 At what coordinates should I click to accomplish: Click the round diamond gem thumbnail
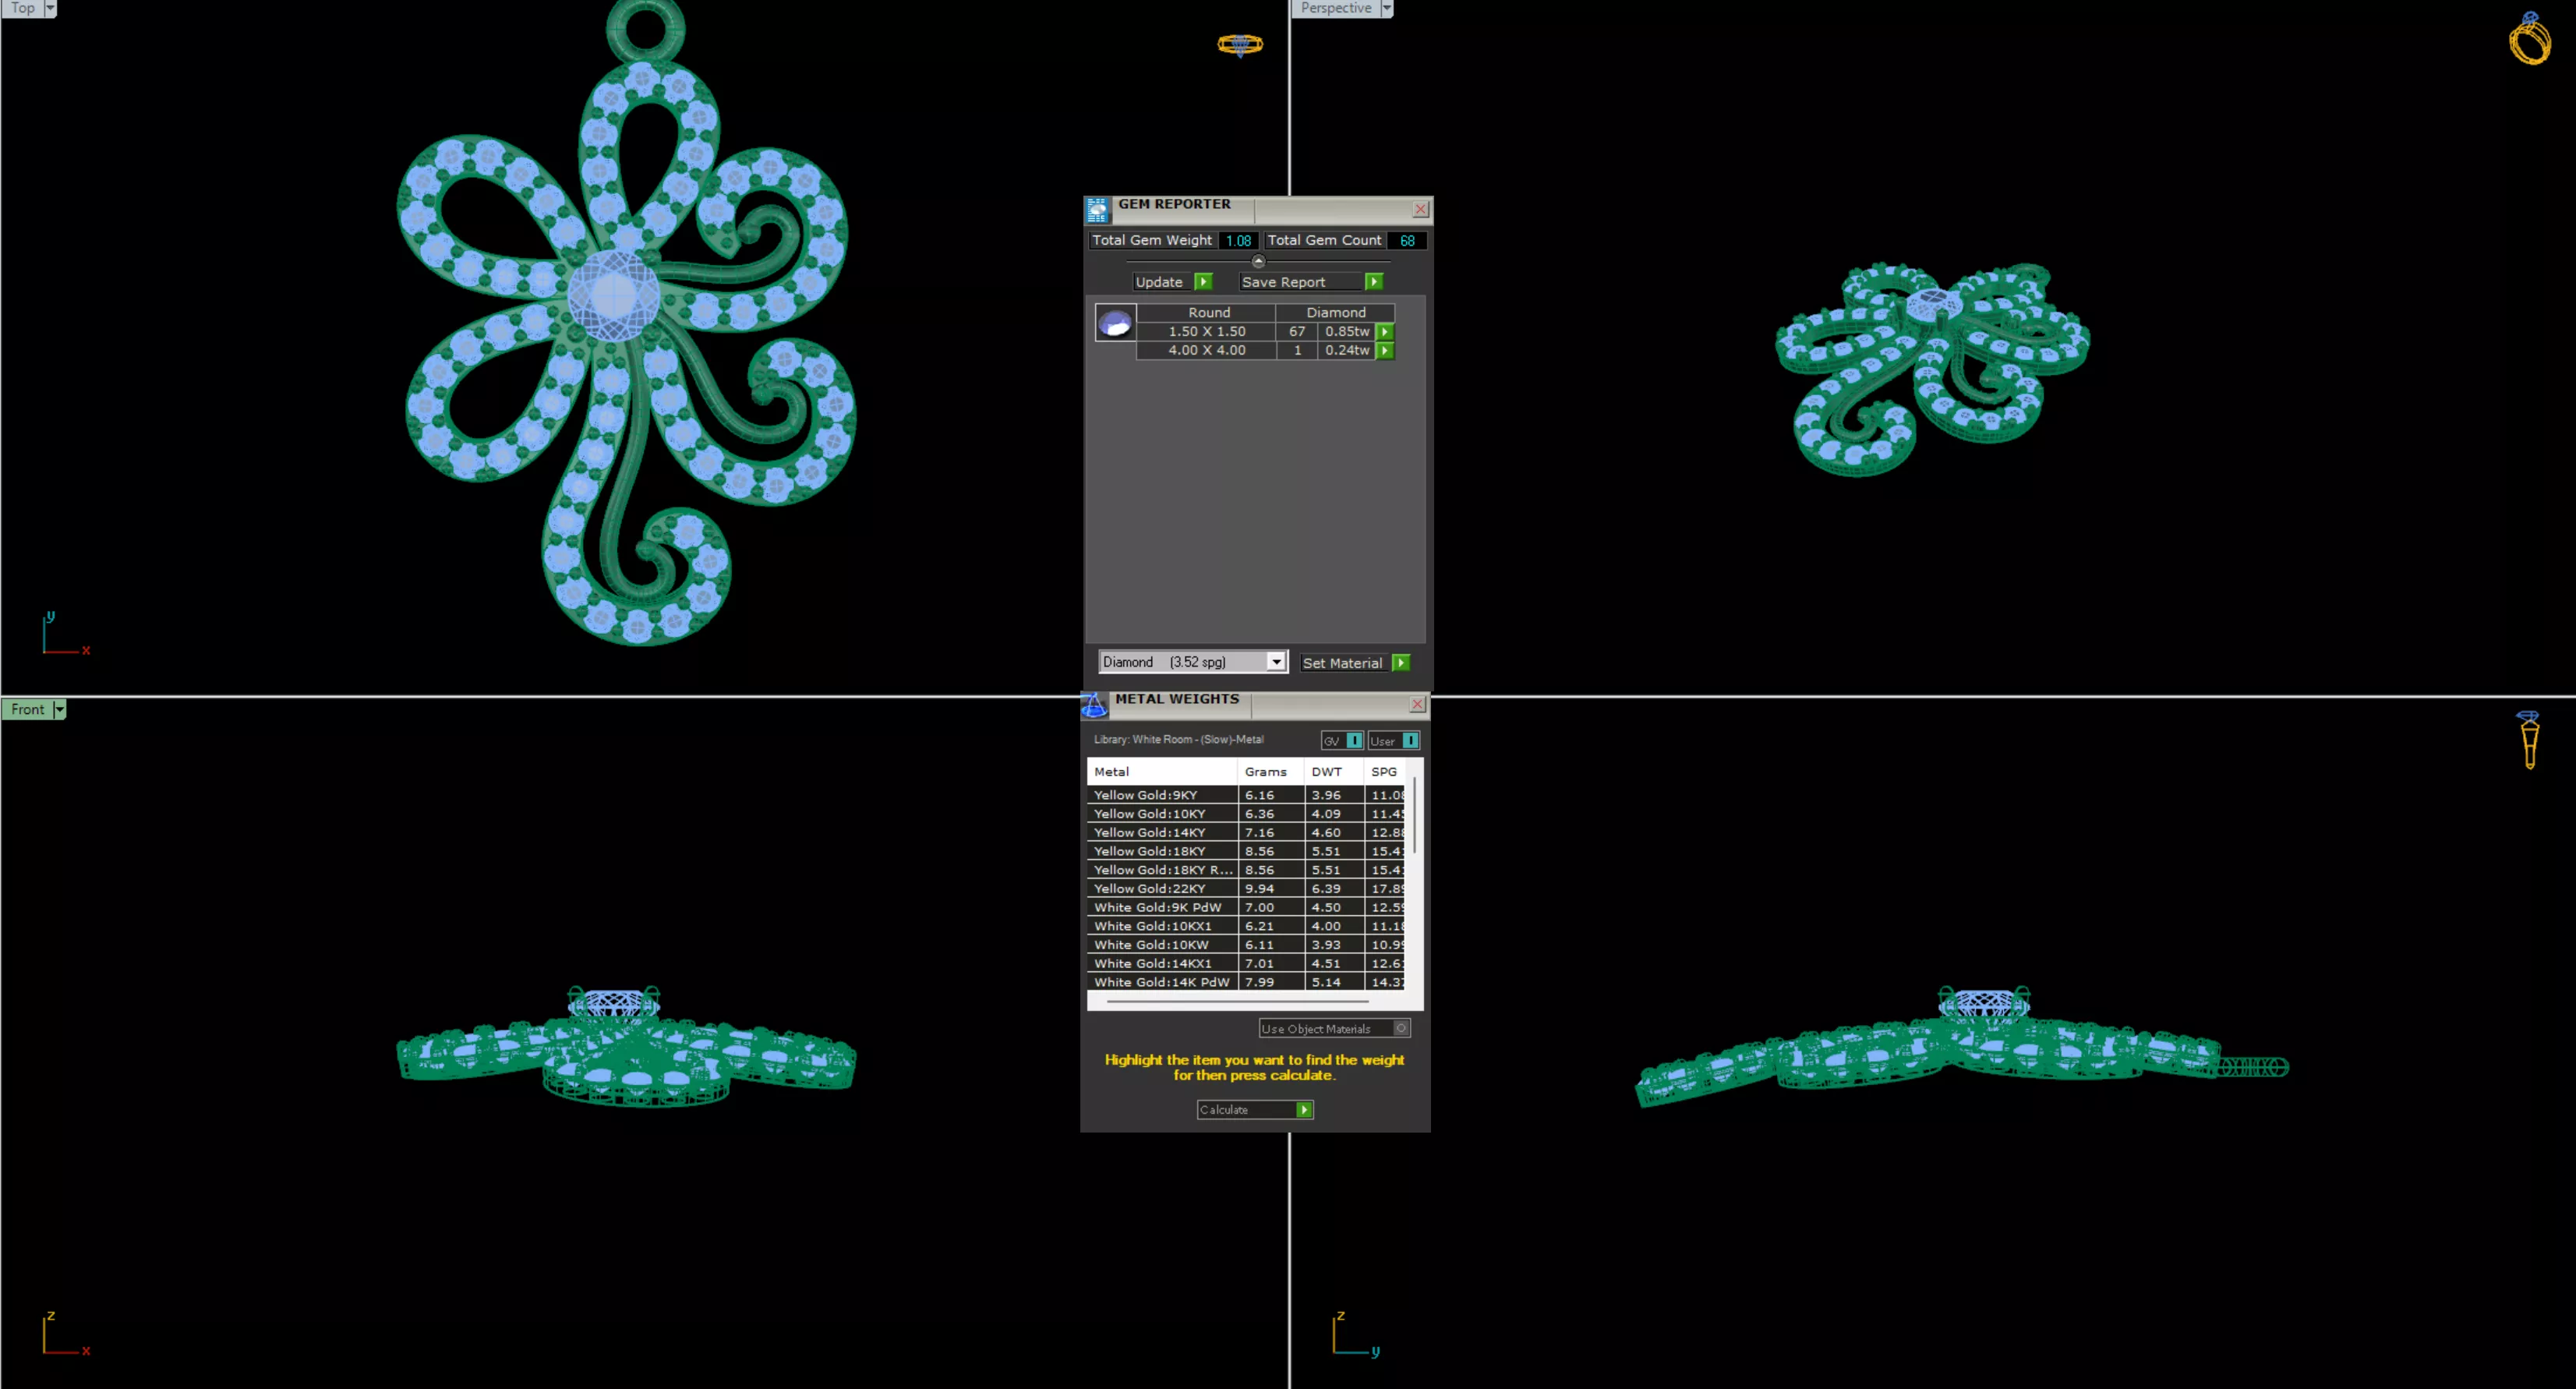1115,323
